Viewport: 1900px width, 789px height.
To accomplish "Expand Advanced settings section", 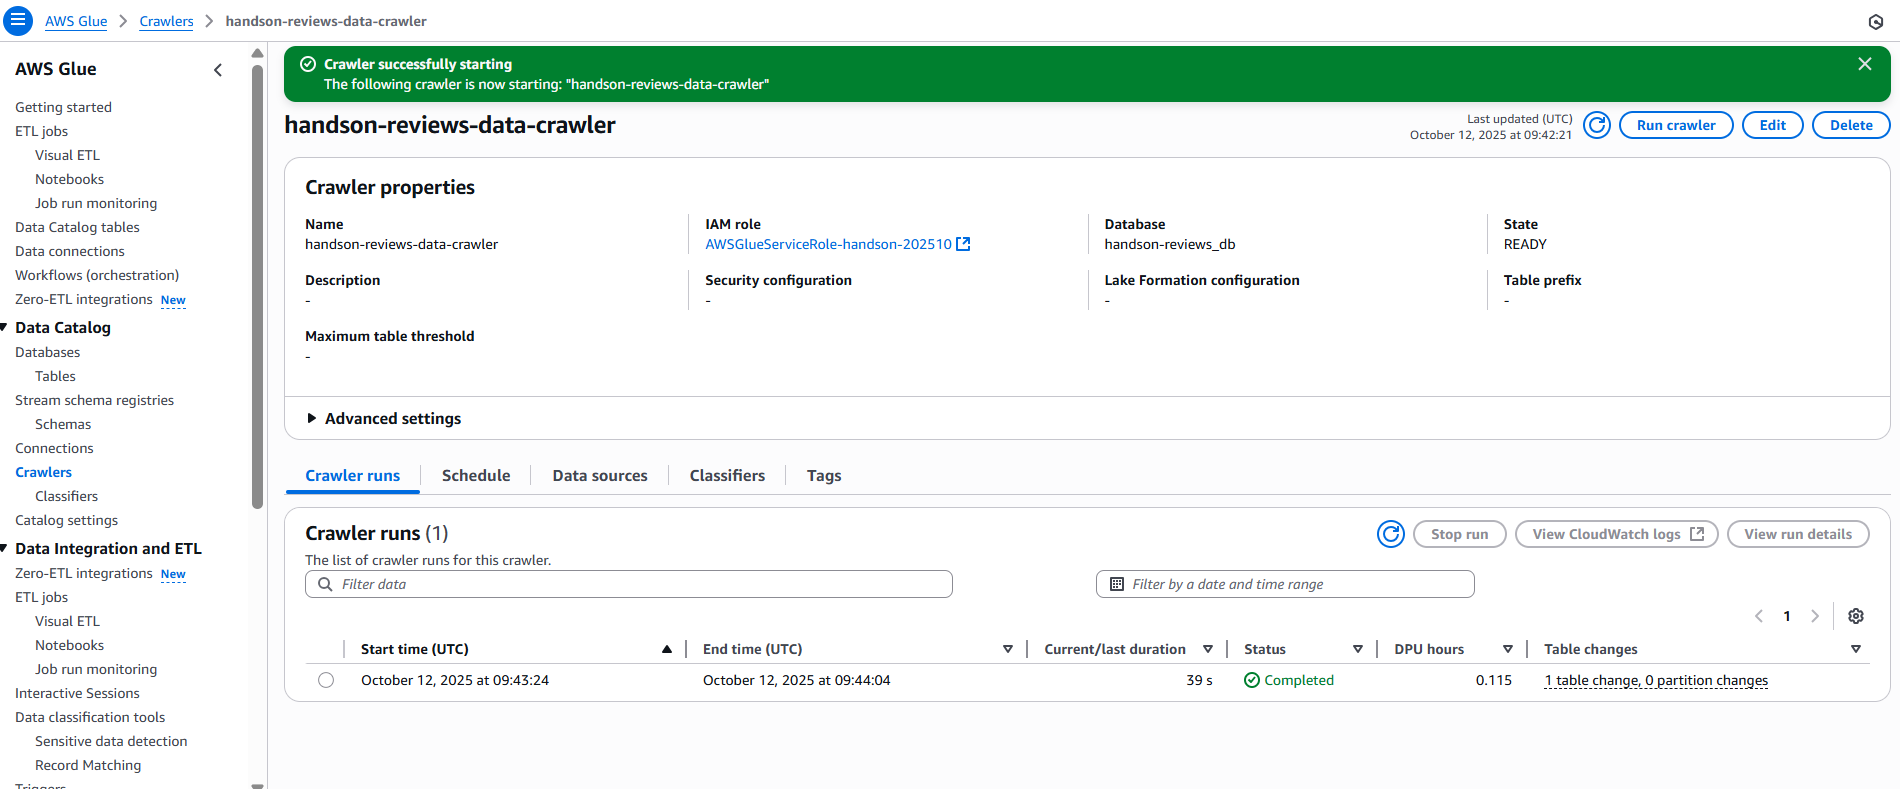I will coord(383,418).
